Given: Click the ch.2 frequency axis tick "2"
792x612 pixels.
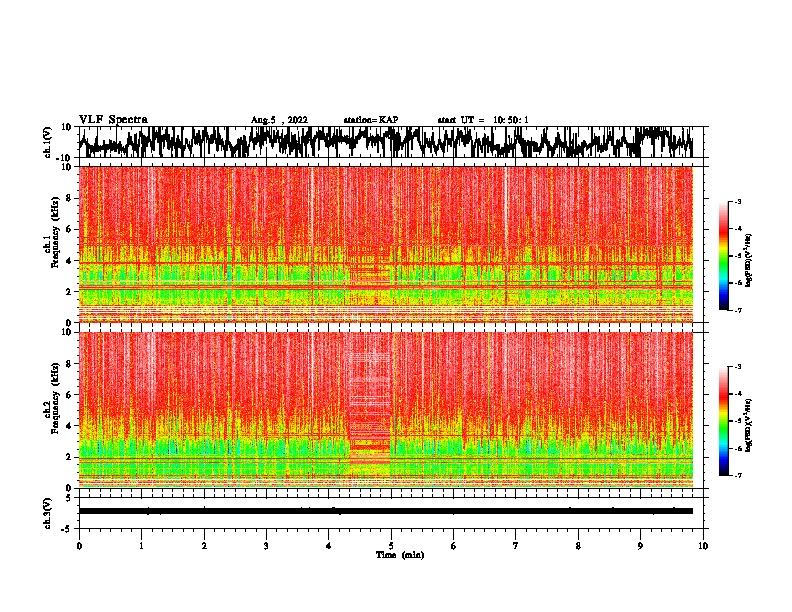Looking at the screenshot, I should [69, 457].
